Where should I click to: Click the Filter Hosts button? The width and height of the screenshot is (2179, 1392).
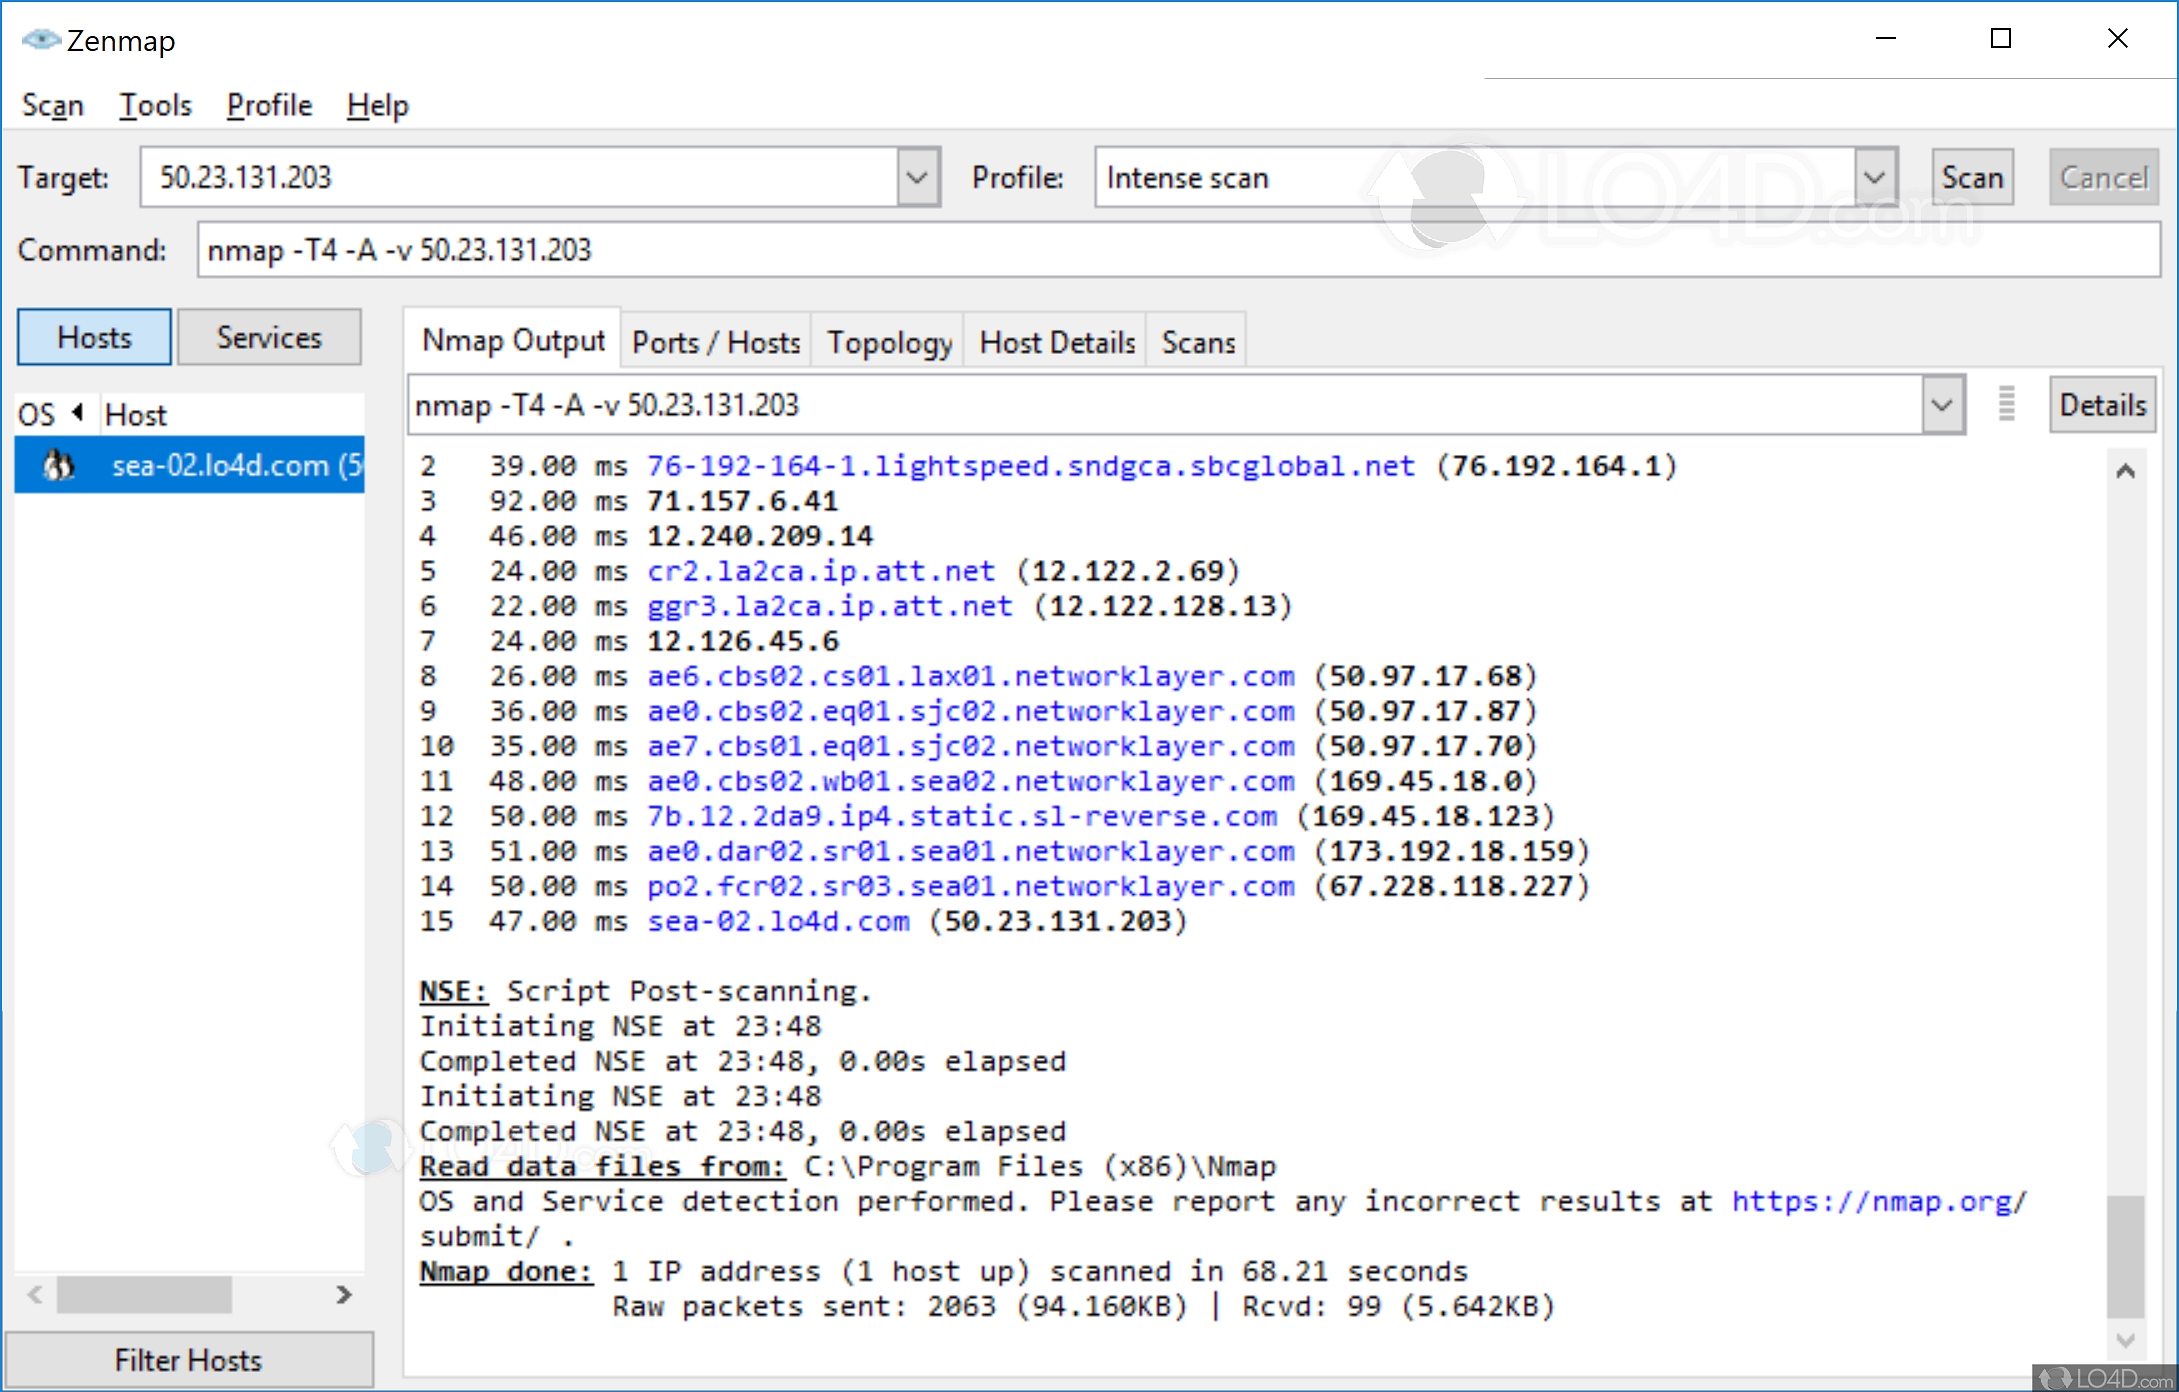[x=188, y=1360]
